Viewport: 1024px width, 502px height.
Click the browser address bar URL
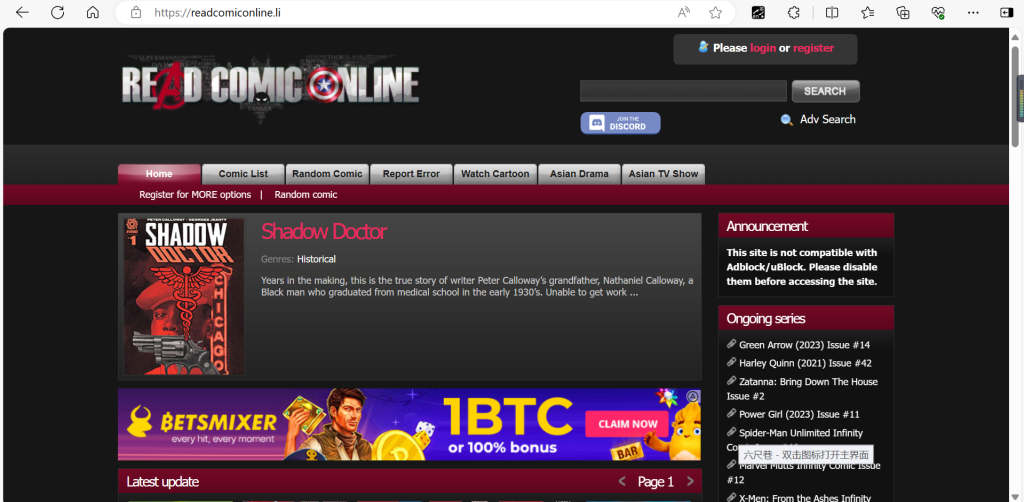(217, 12)
